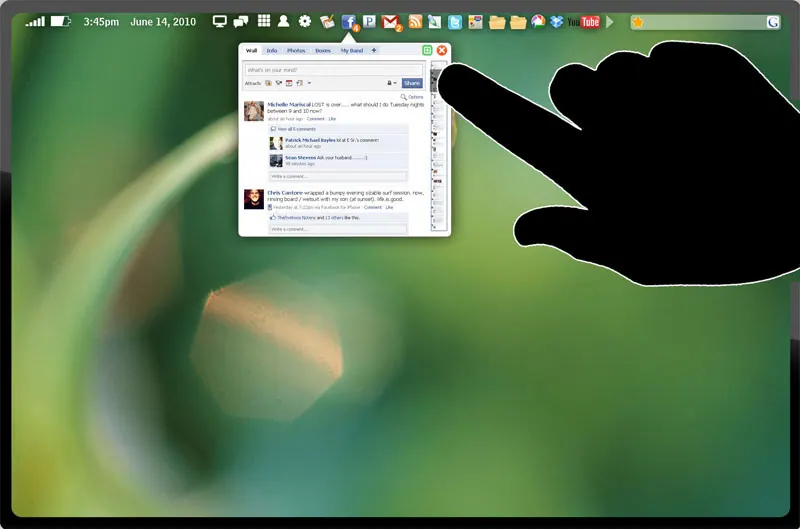This screenshot has width=800, height=529.
Task: Click Chris Cantore's profile picture
Action: (254, 199)
